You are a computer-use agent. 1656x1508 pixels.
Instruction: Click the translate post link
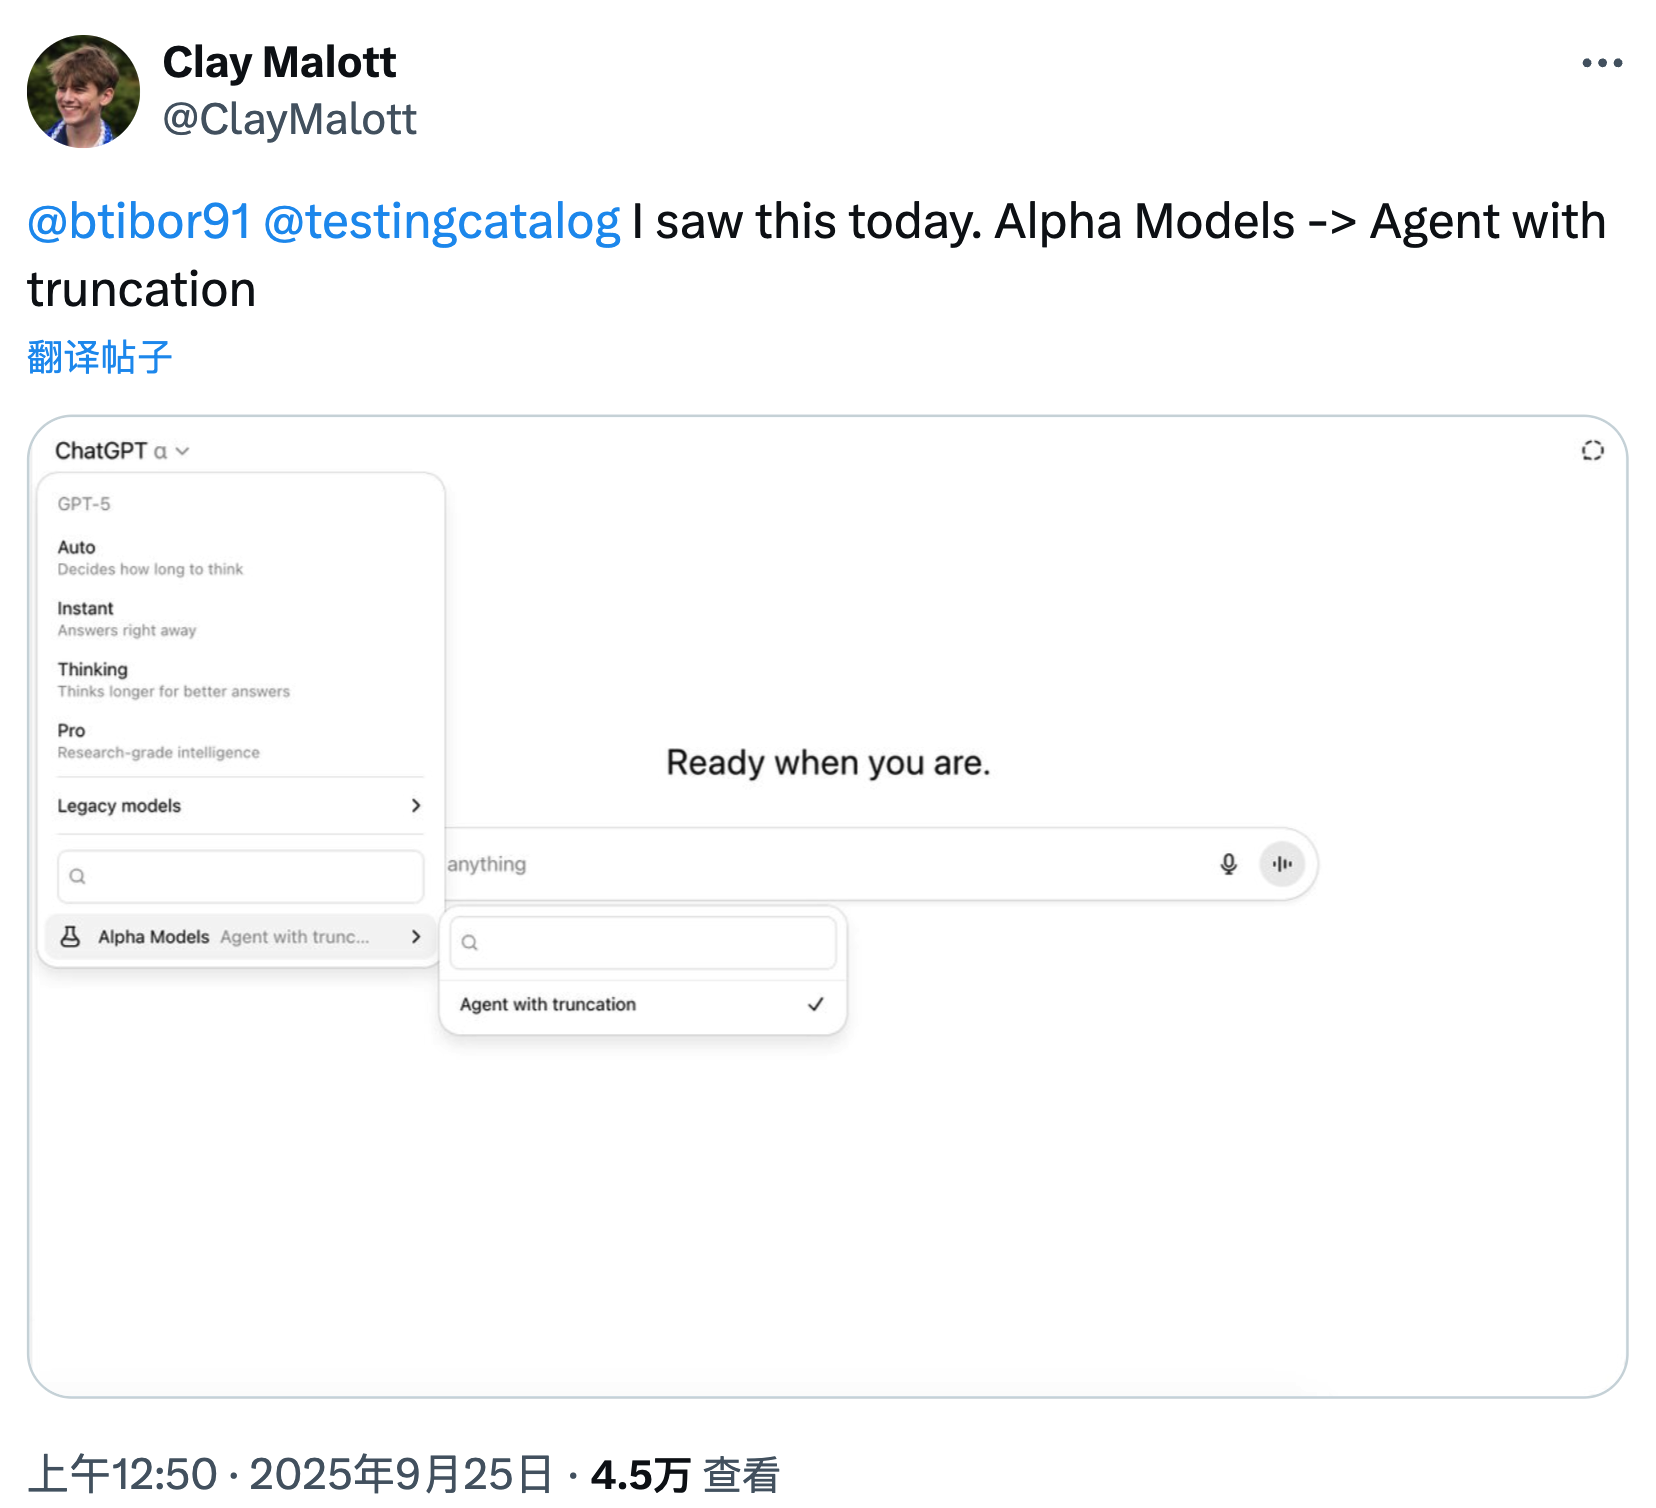[x=100, y=357]
